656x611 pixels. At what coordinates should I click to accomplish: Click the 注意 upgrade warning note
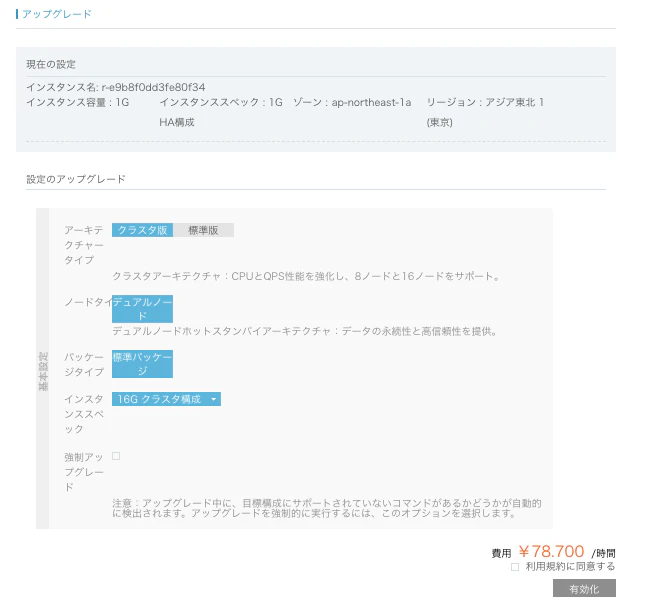click(327, 508)
